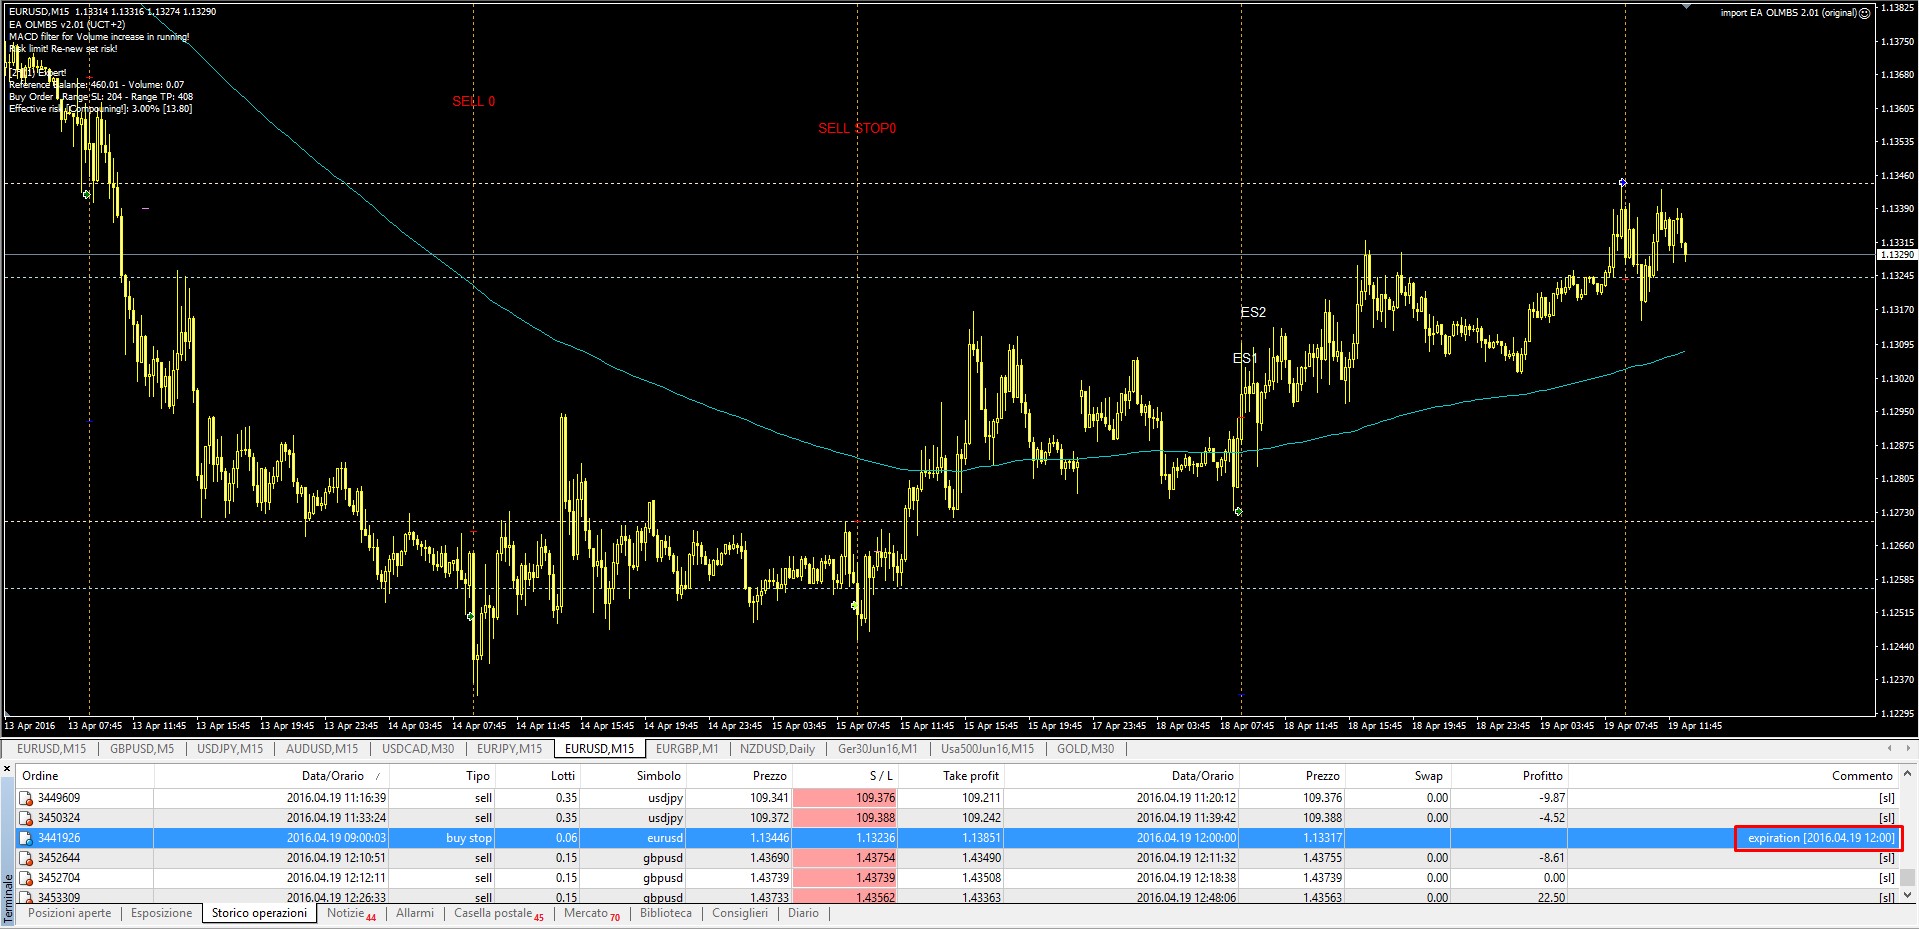
Task: Switch to the EURGBP,M1 chart tab
Action: 687,749
